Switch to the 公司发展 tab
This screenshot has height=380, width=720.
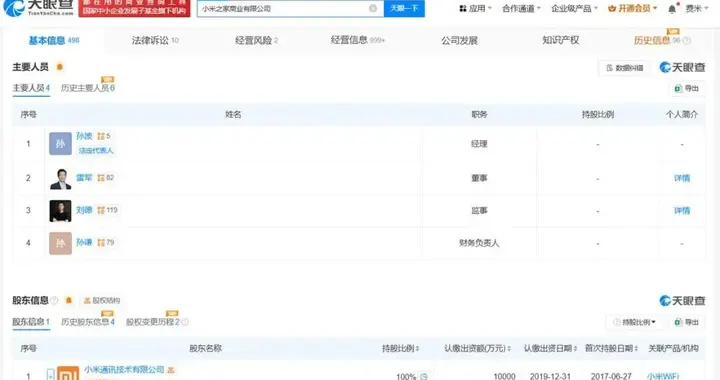459,40
